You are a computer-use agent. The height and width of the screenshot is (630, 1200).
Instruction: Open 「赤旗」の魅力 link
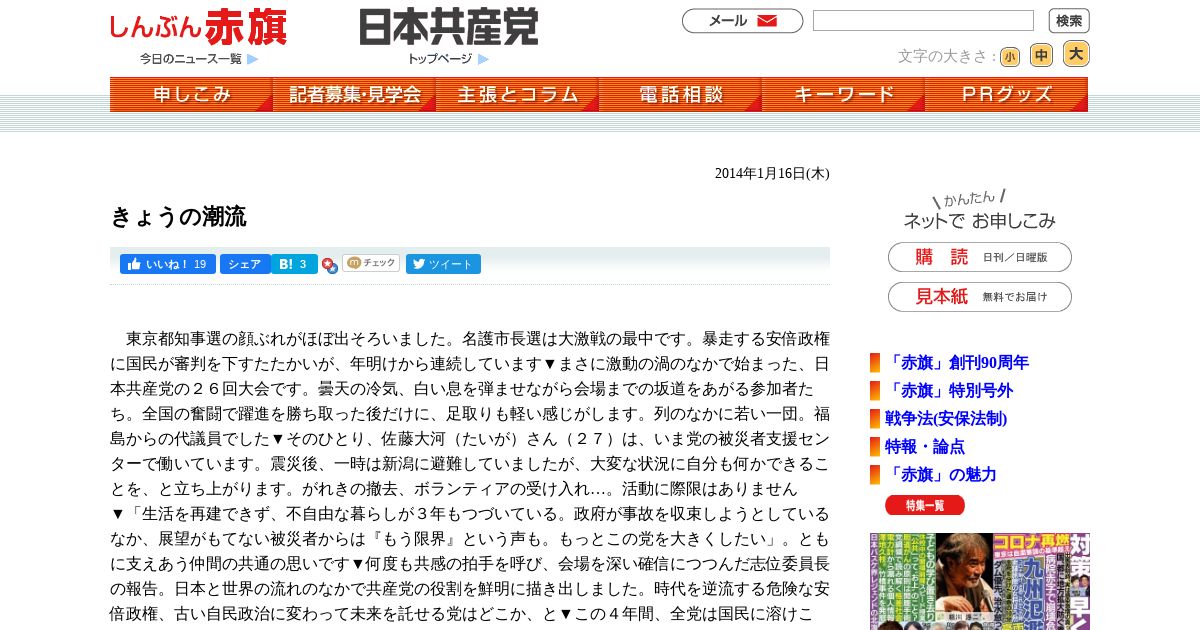coord(941,475)
